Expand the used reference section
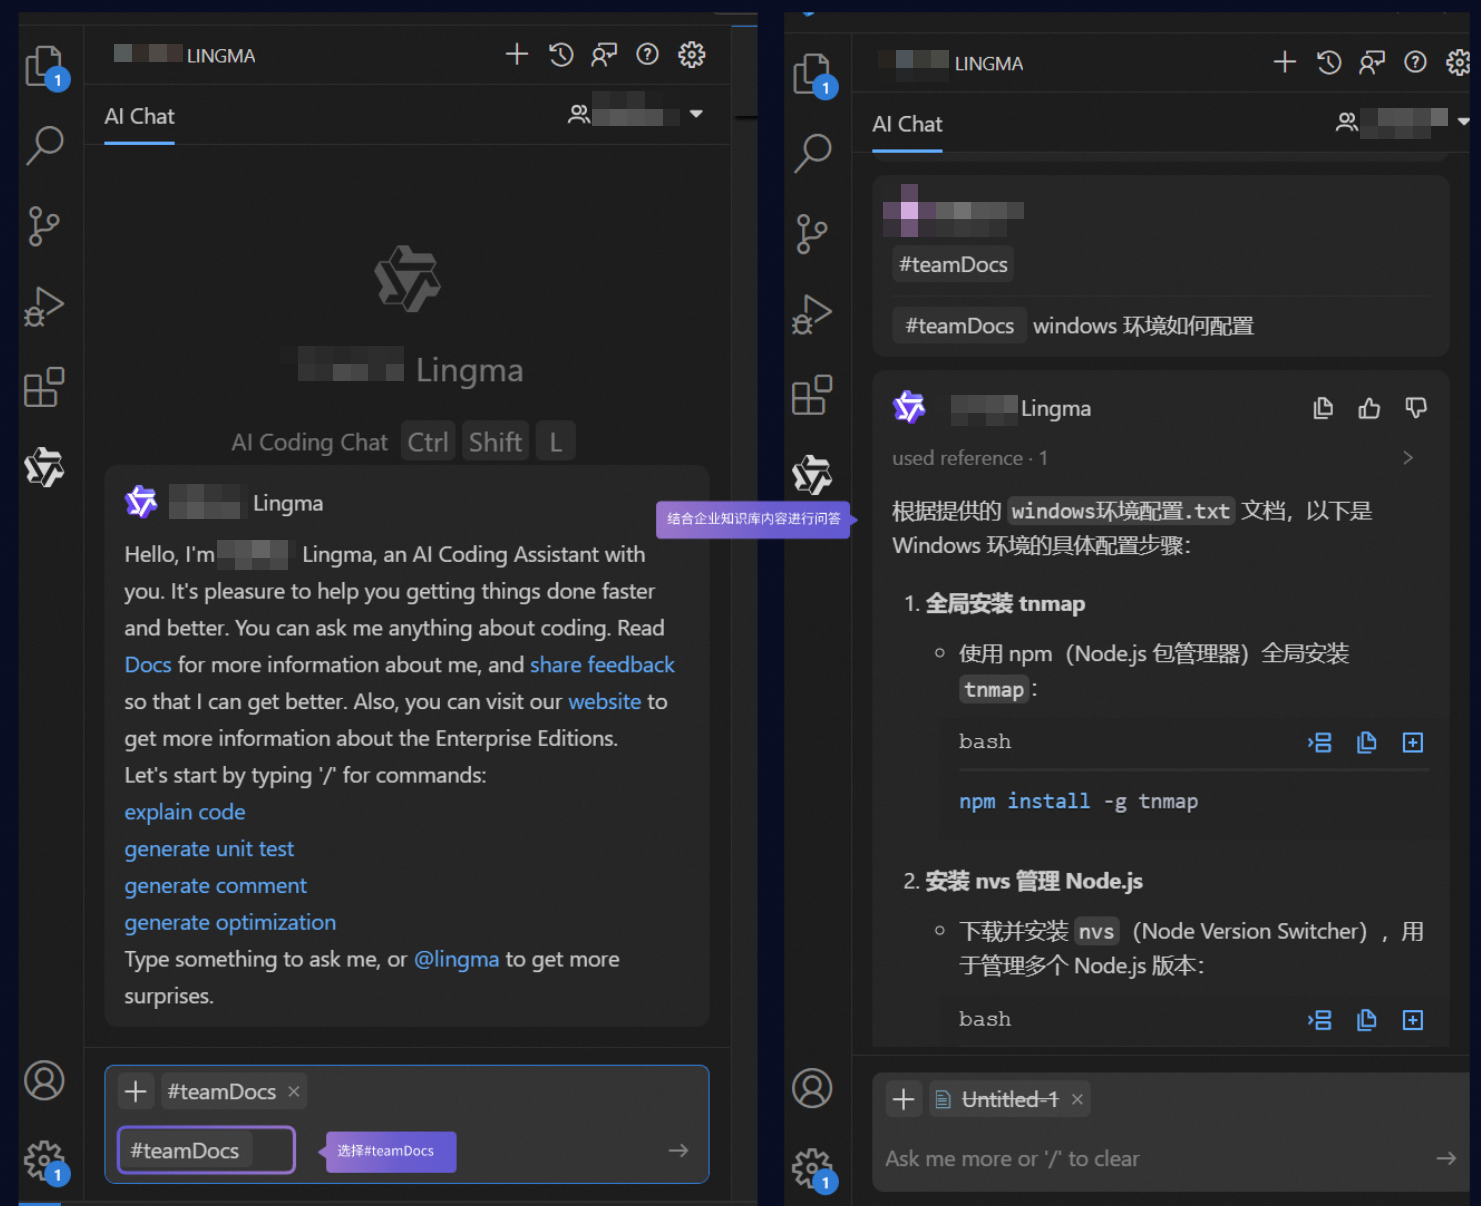Screen dimensions: 1481x1206 [1408, 458]
